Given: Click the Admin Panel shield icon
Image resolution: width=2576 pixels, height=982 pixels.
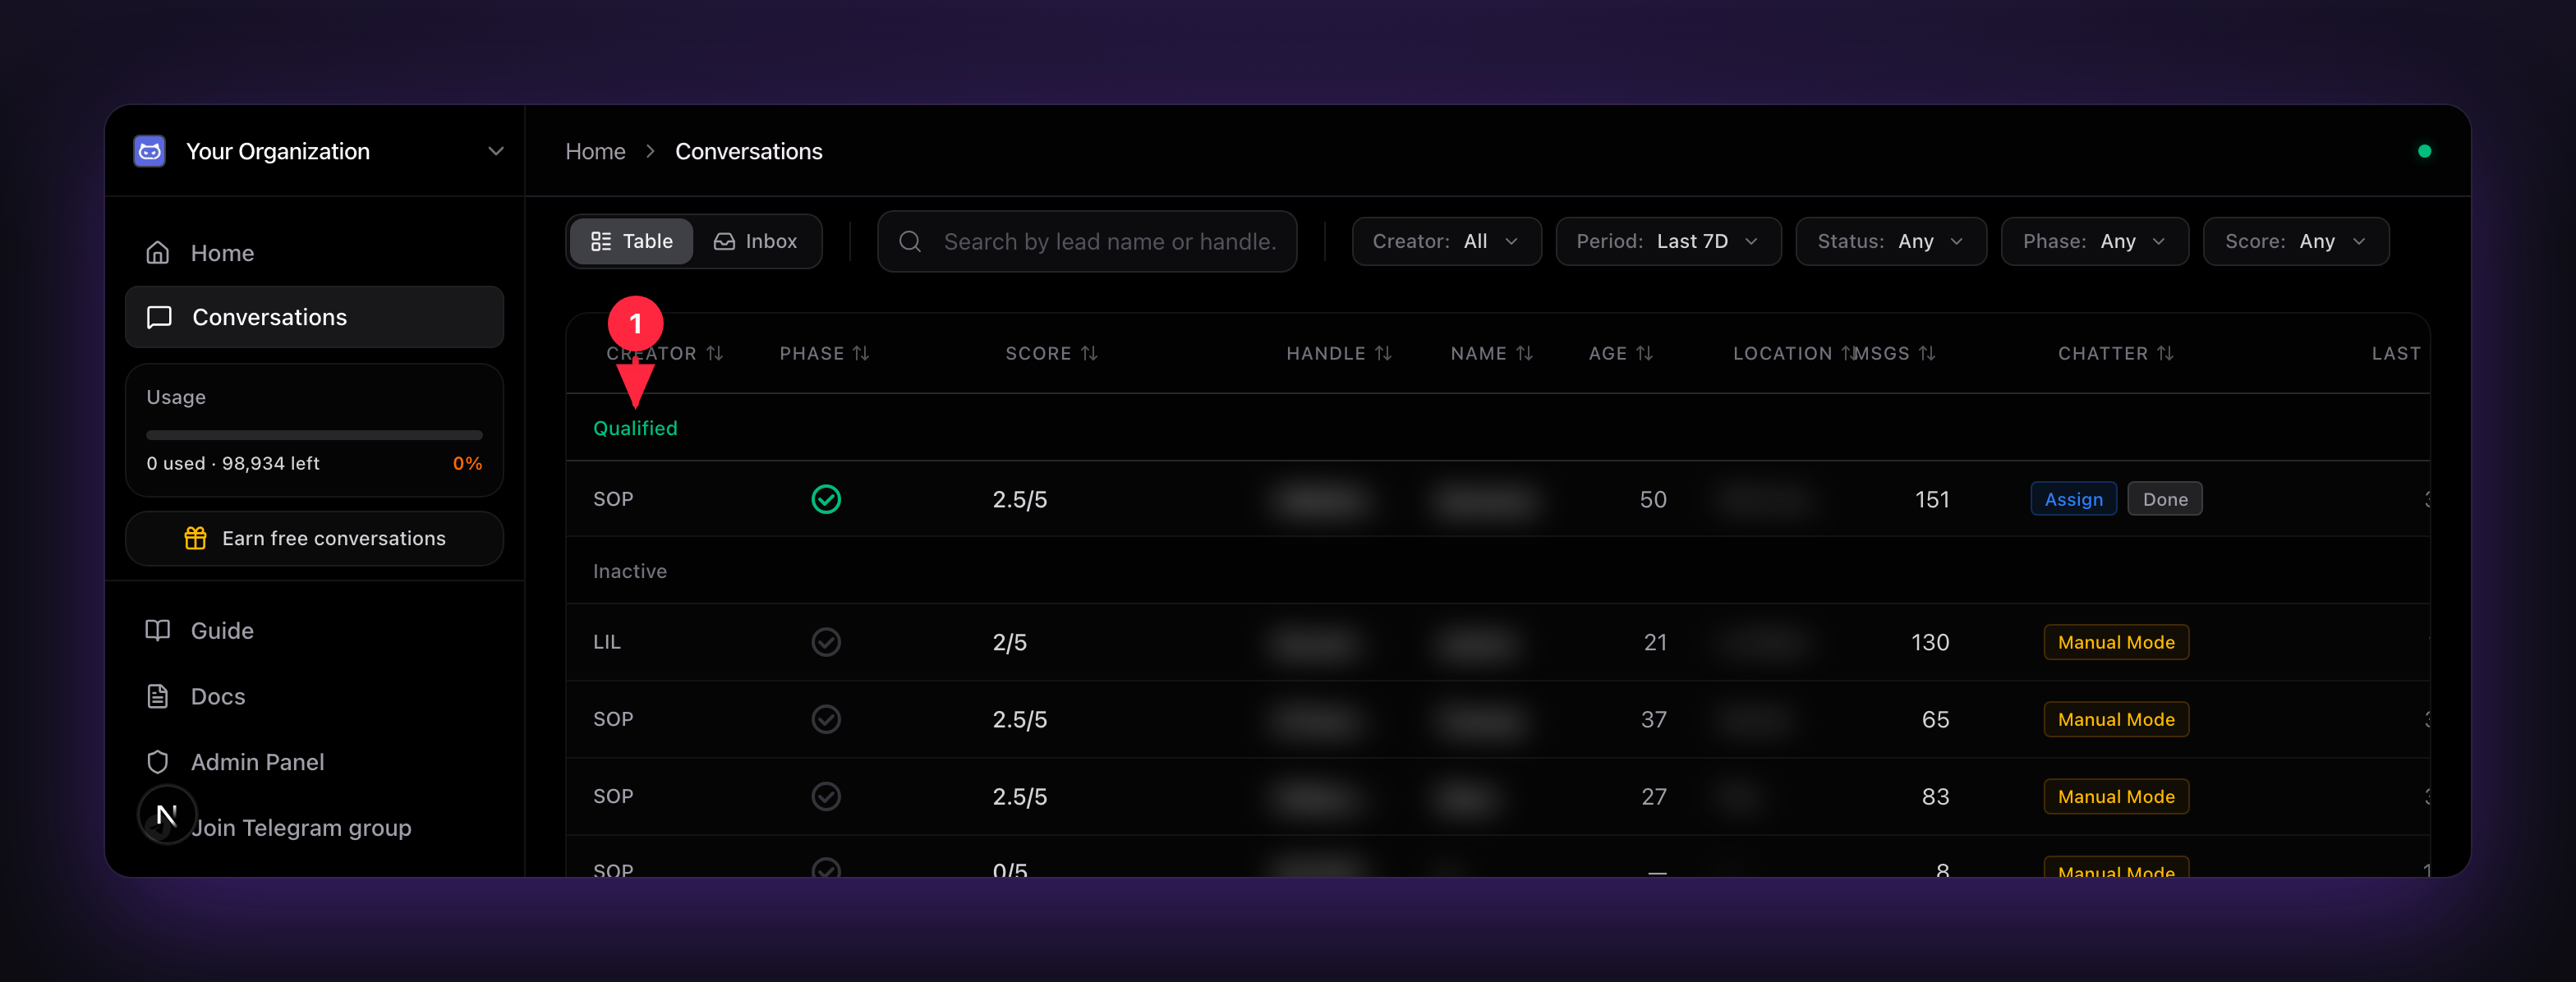Looking at the screenshot, I should pyautogui.click(x=158, y=762).
